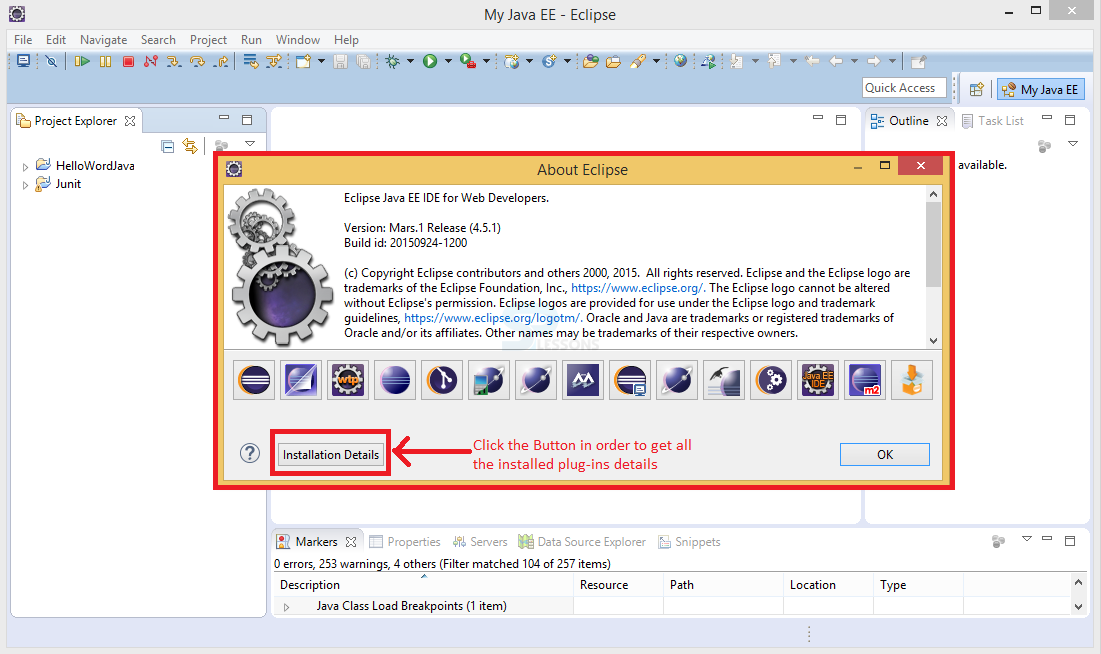Click the New wizard toolbar icon
The image size is (1101, 654).
303,61
